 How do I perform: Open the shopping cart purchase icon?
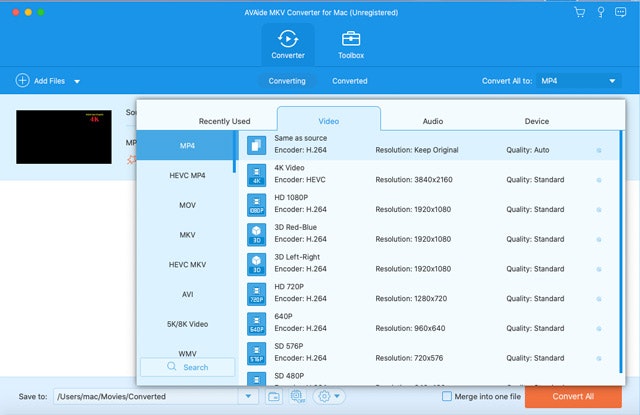tap(580, 12)
